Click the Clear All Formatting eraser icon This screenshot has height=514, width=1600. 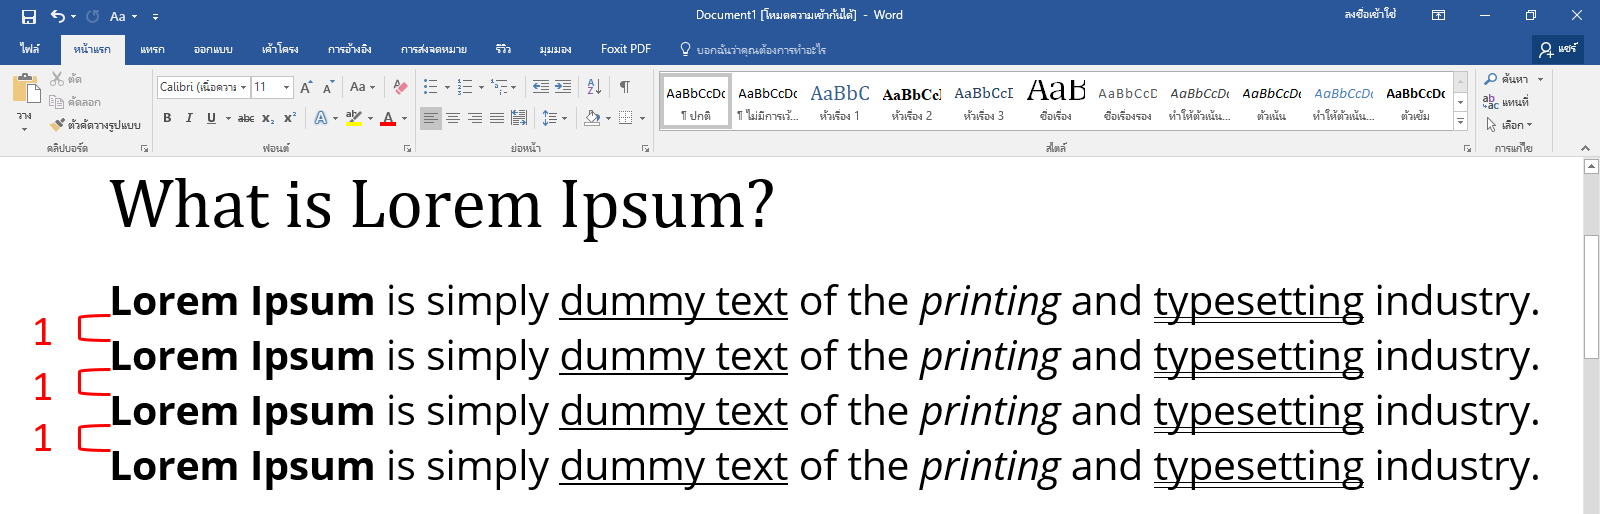click(x=400, y=87)
